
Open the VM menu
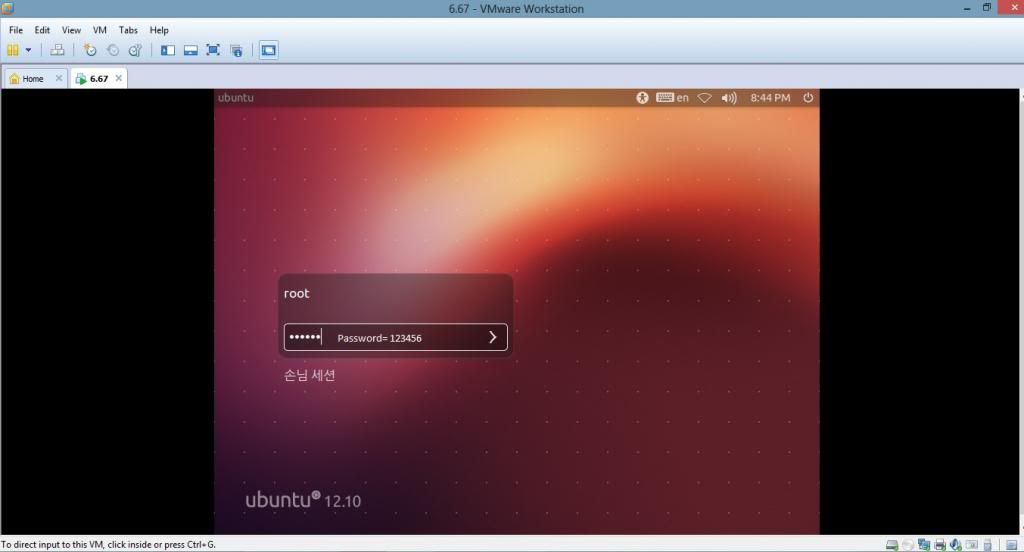(x=99, y=30)
